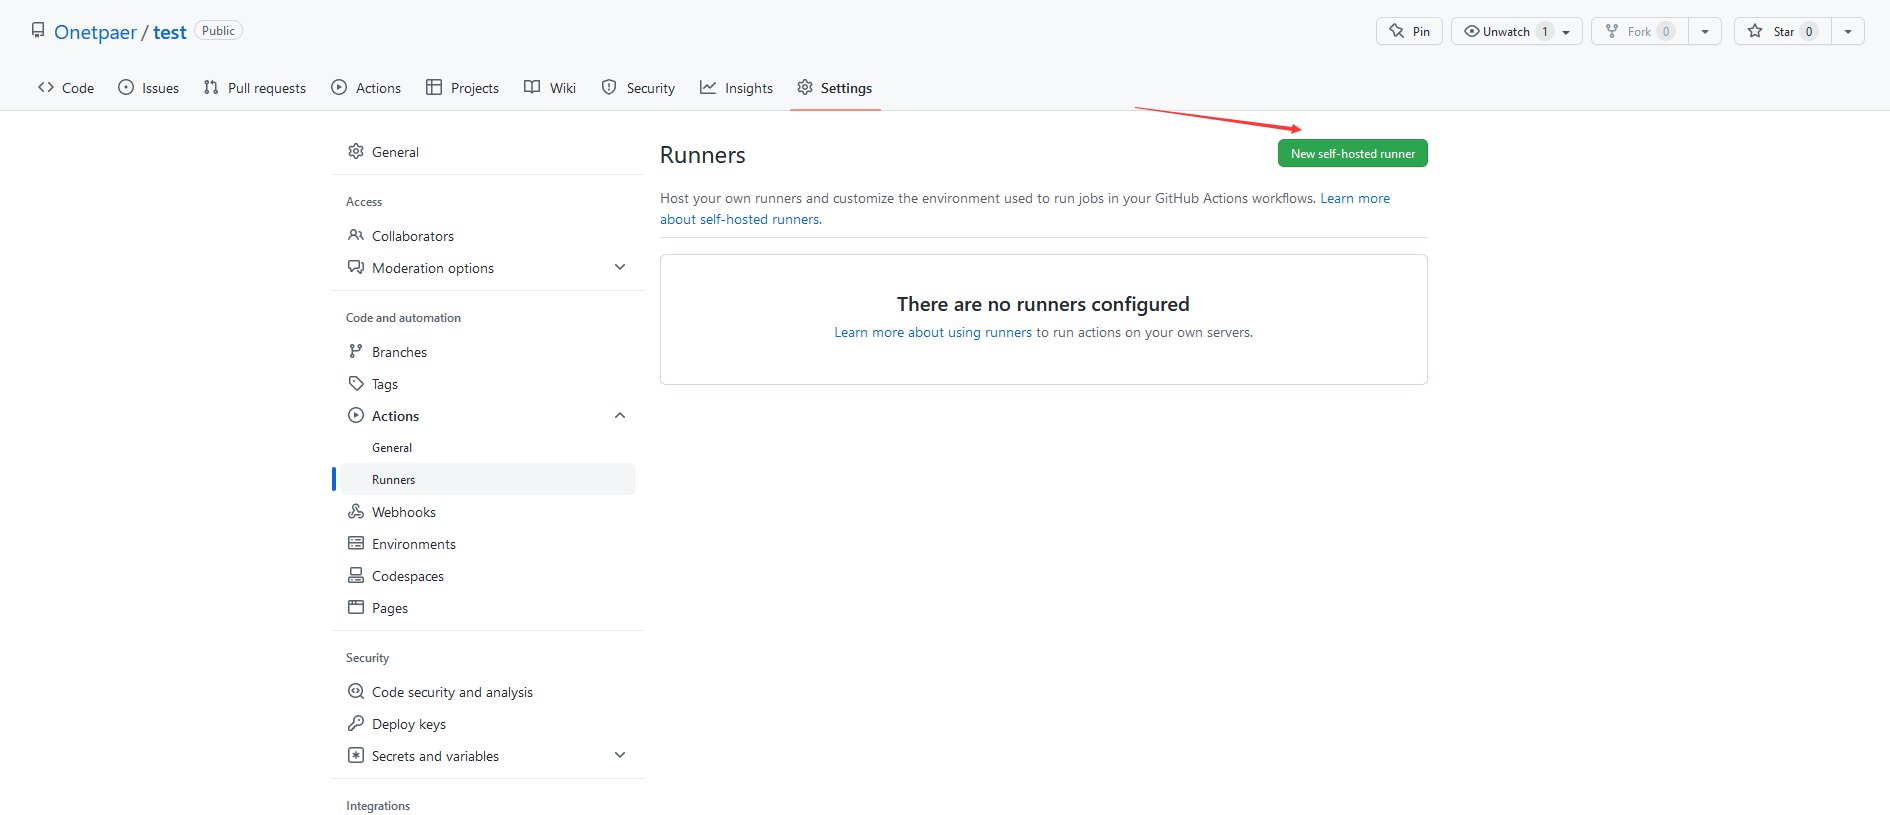Image resolution: width=1890 pixels, height=815 pixels.
Task: Click the people icon beside Collaborators
Action: tap(356, 235)
